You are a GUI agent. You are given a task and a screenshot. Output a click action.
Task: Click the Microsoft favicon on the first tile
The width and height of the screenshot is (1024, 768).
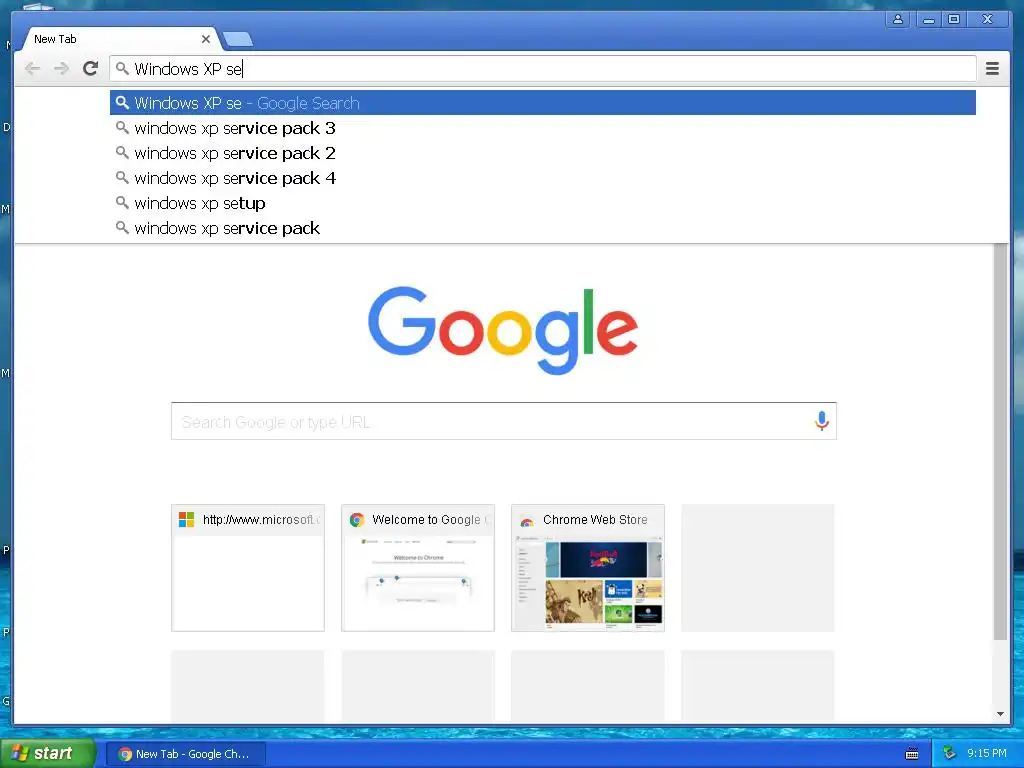[186, 520]
